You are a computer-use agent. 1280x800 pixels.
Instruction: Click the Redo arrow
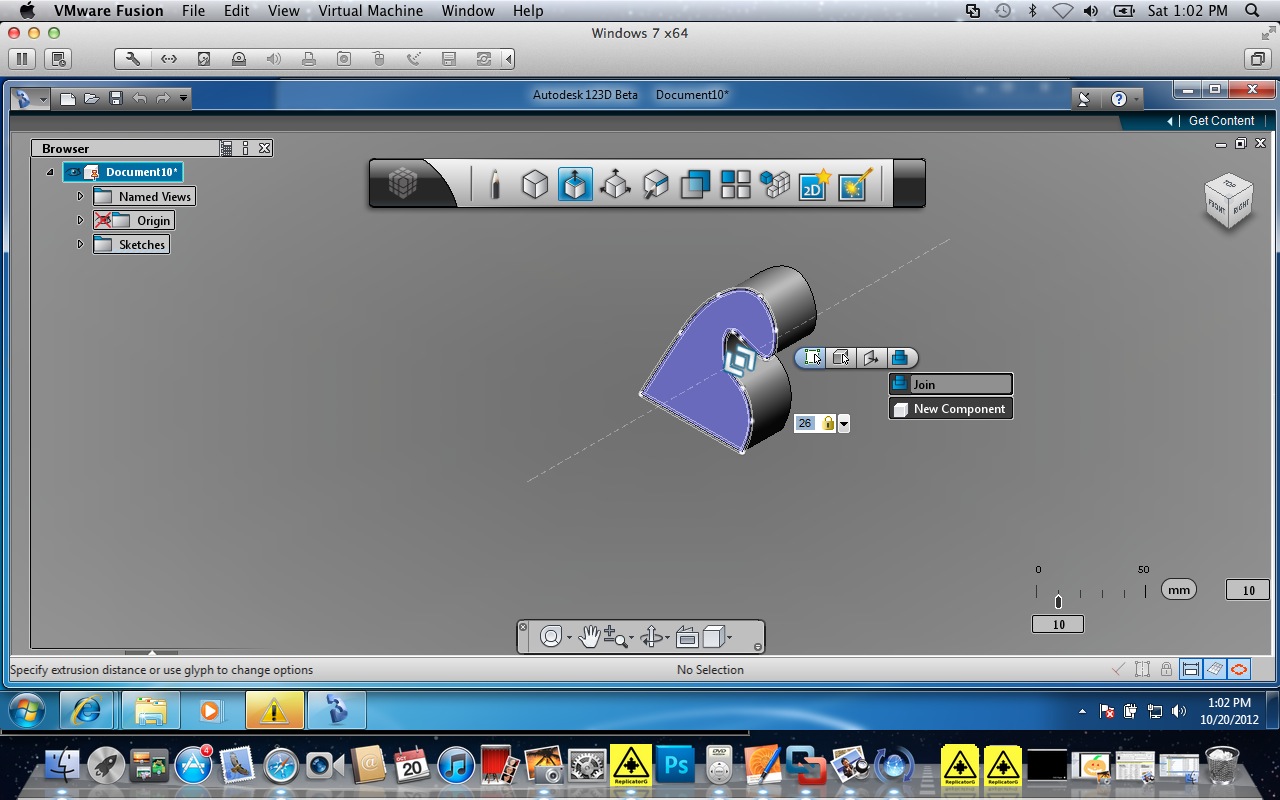click(x=163, y=98)
